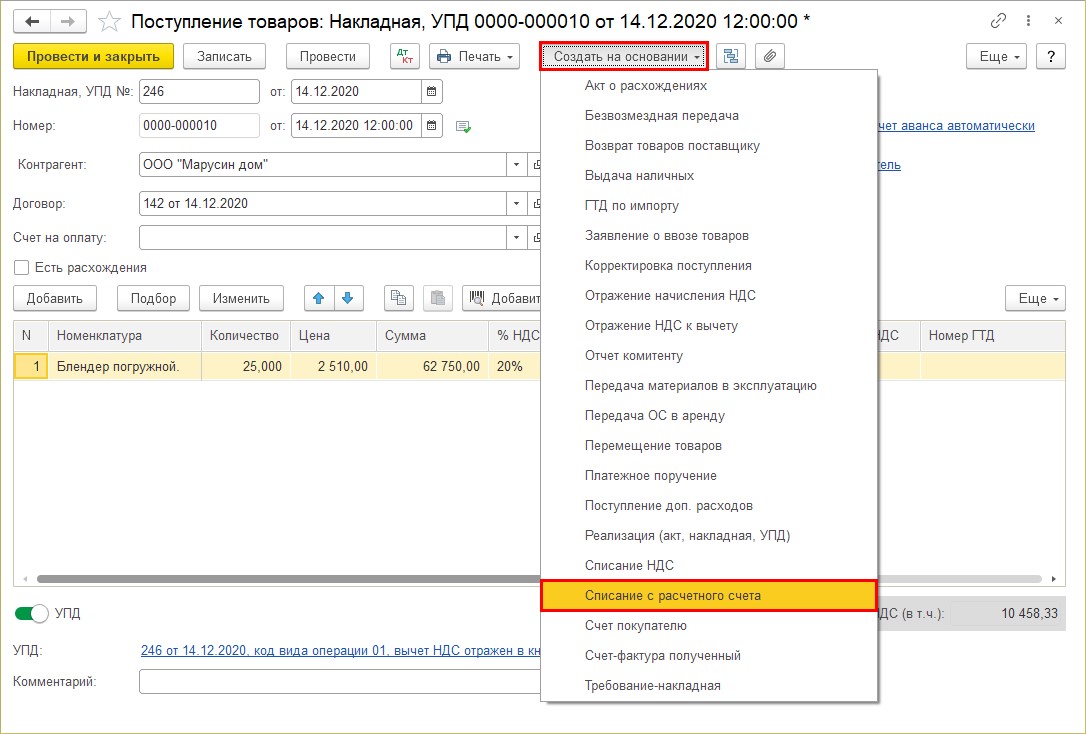The height and width of the screenshot is (734, 1086).
Task: Select Счет-фактура полученный
Action: [709, 656]
